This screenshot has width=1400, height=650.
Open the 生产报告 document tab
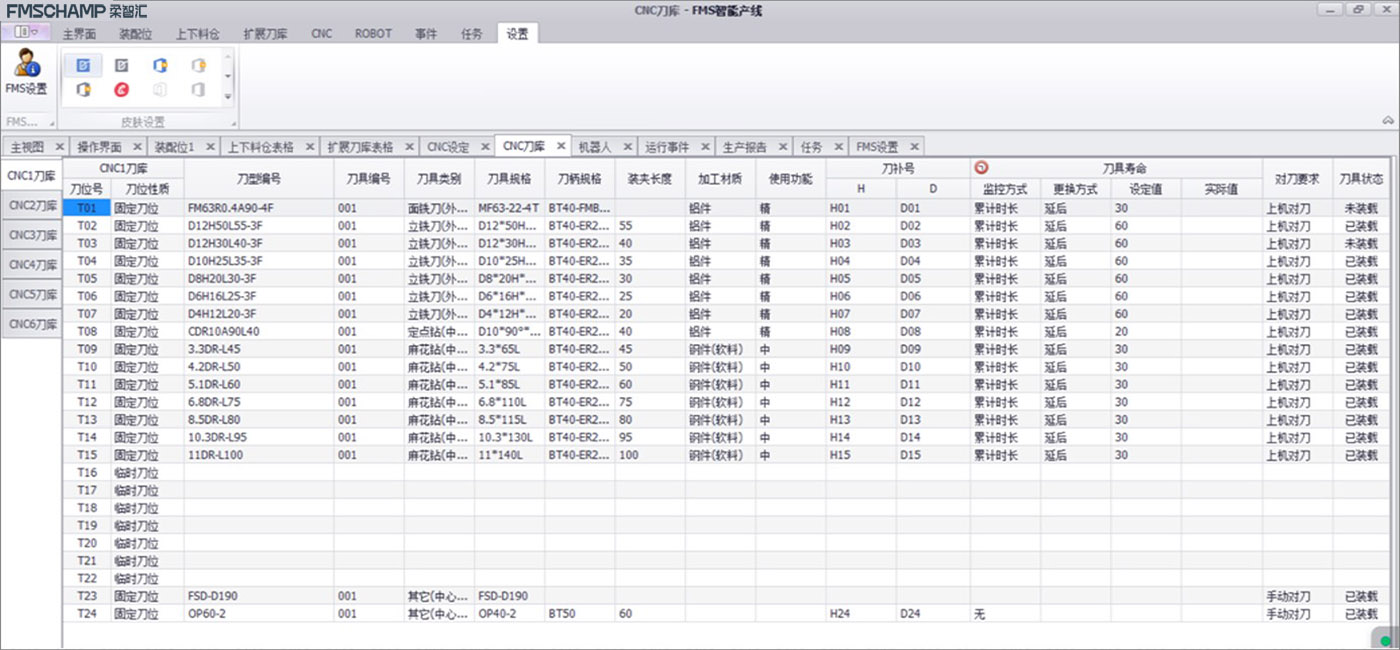[x=744, y=147]
